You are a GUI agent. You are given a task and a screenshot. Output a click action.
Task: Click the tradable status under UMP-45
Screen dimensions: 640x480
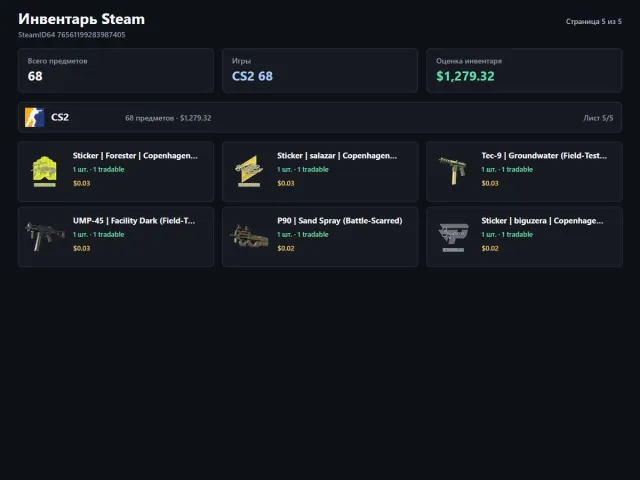tap(98, 234)
